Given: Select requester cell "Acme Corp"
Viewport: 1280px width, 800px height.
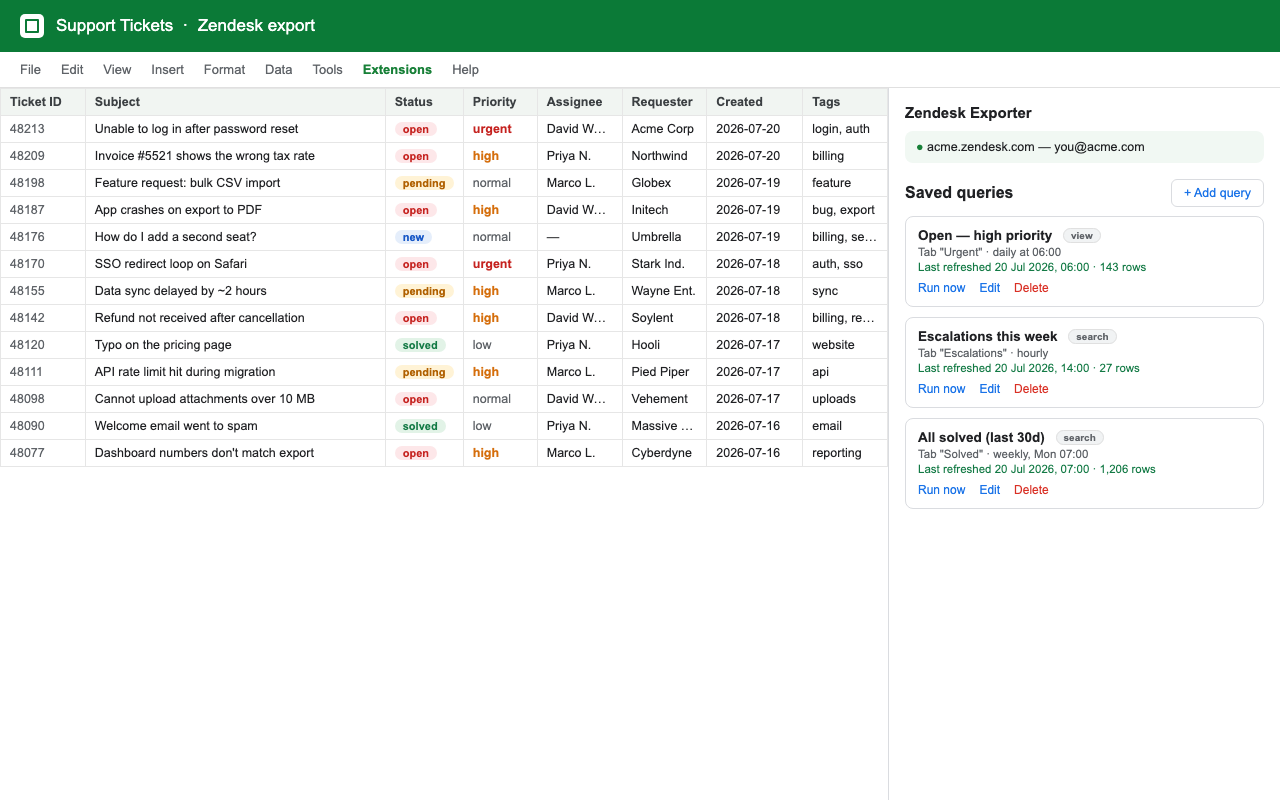Looking at the screenshot, I should [x=664, y=129].
